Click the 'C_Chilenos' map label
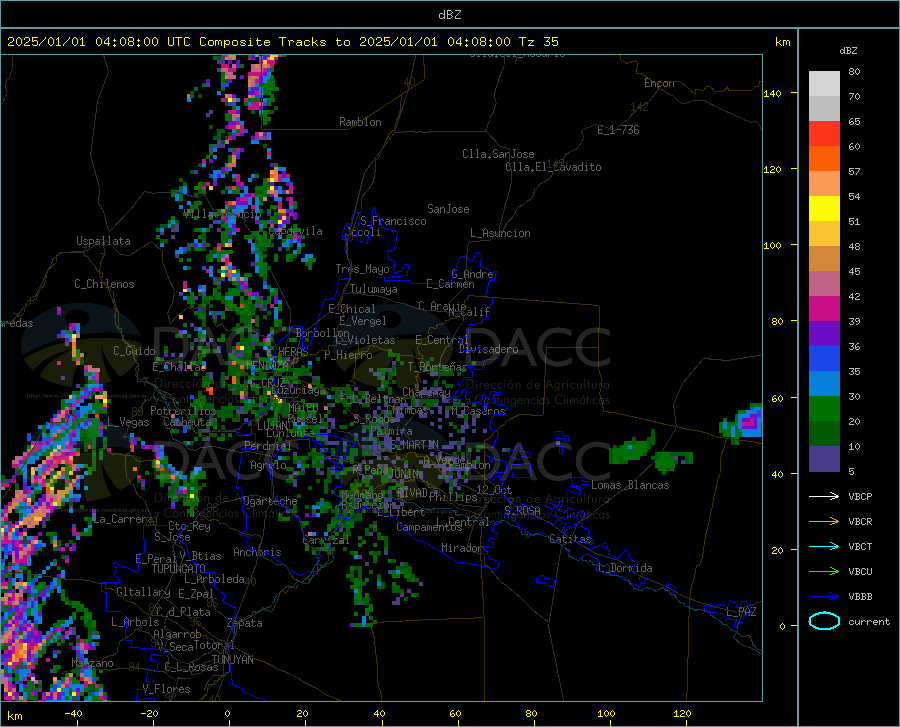 click(104, 284)
